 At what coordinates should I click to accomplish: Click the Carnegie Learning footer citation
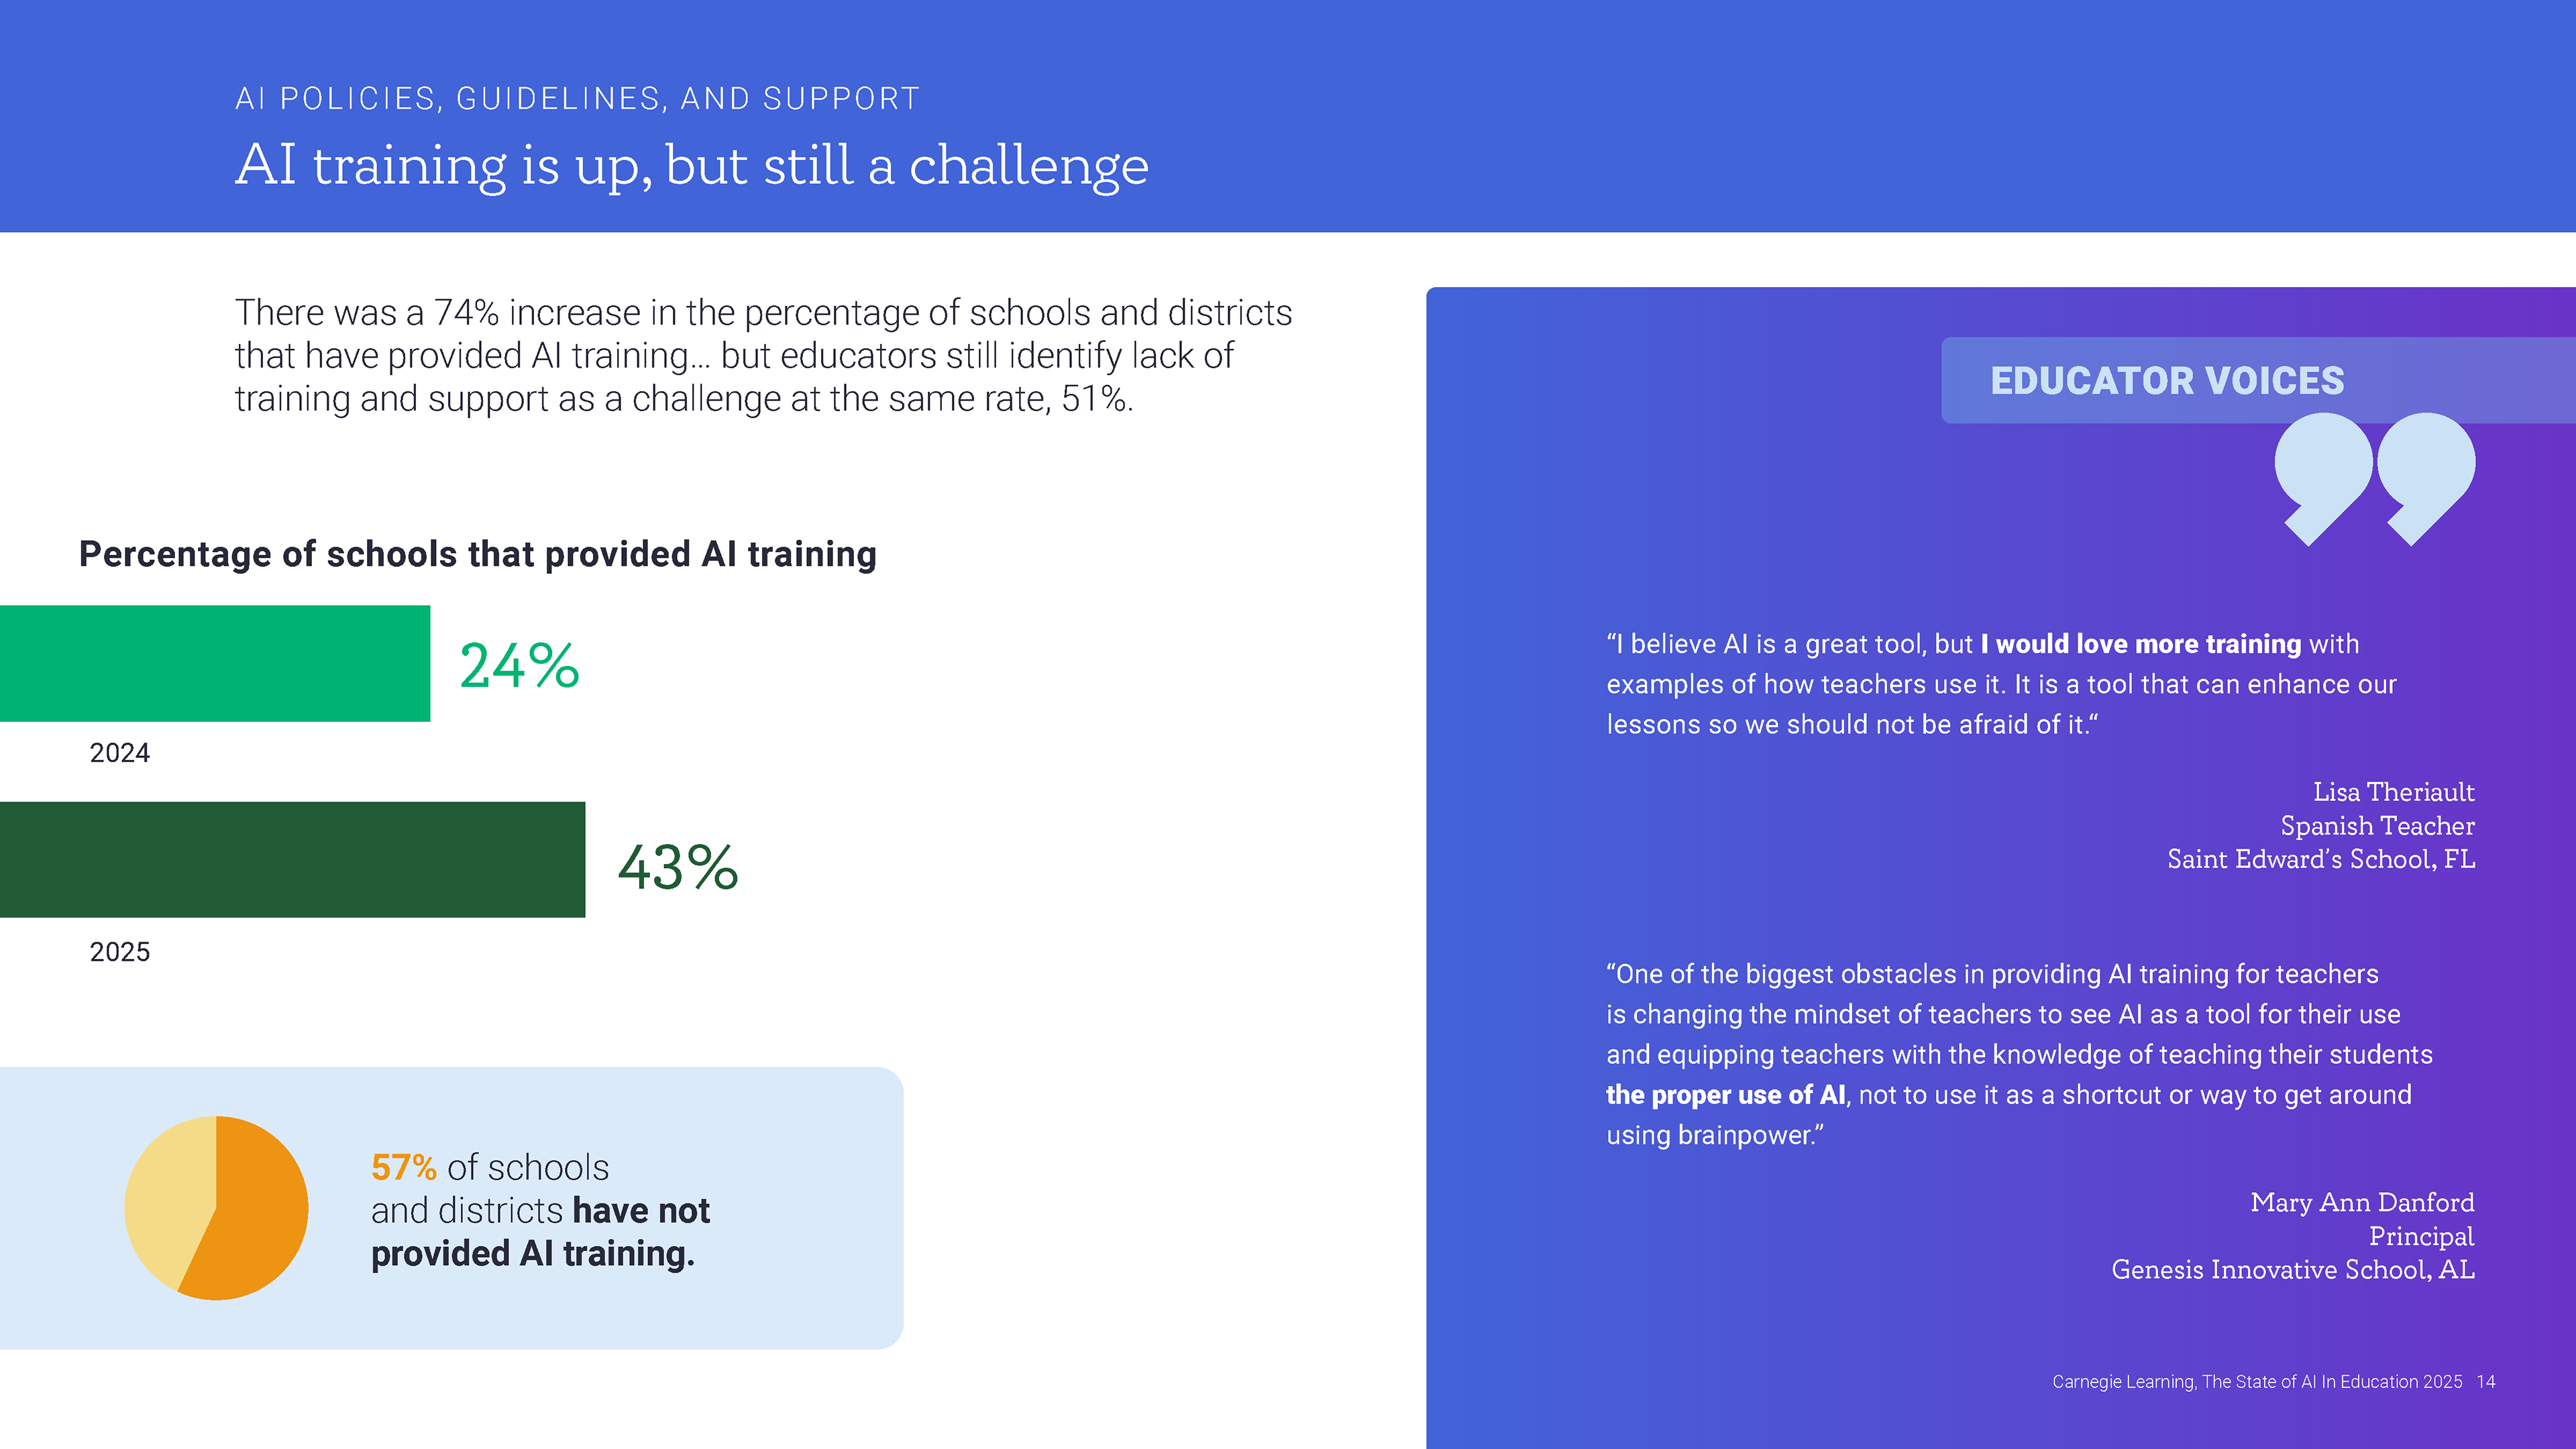point(2257,1381)
